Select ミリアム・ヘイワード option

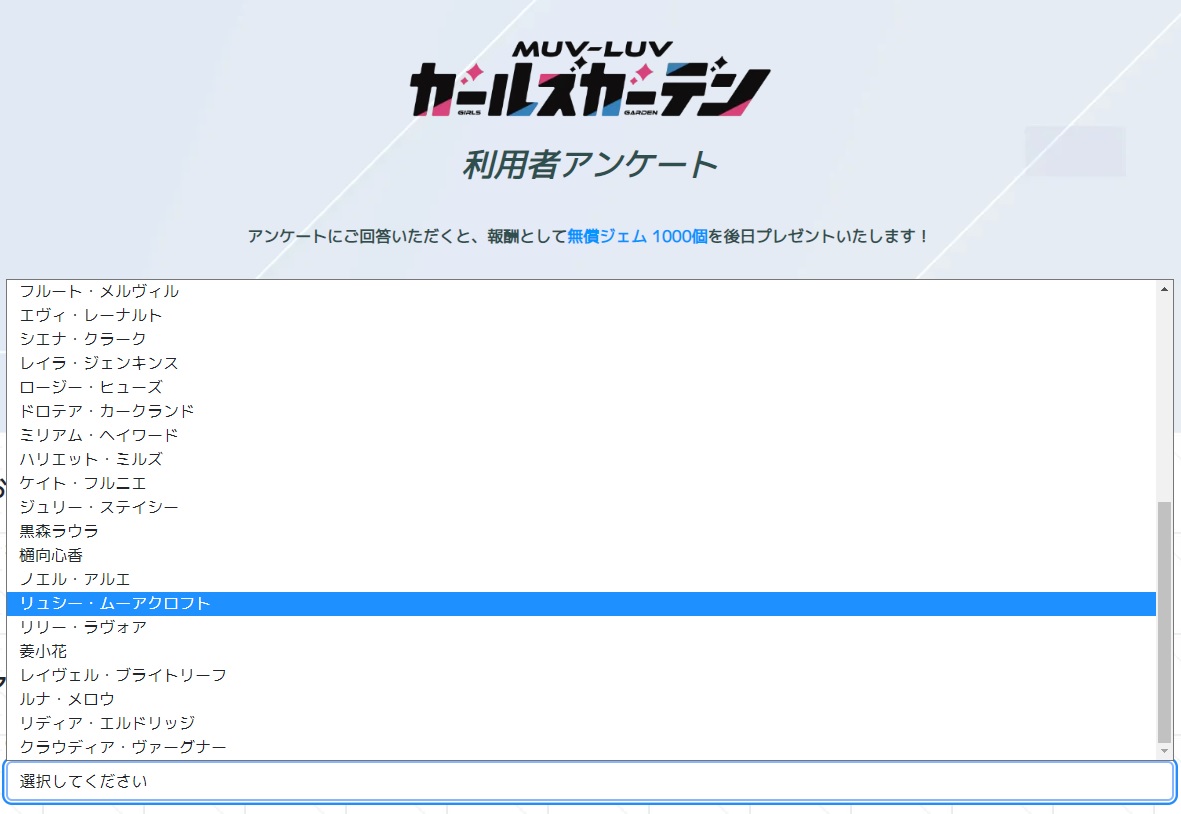click(x=99, y=435)
